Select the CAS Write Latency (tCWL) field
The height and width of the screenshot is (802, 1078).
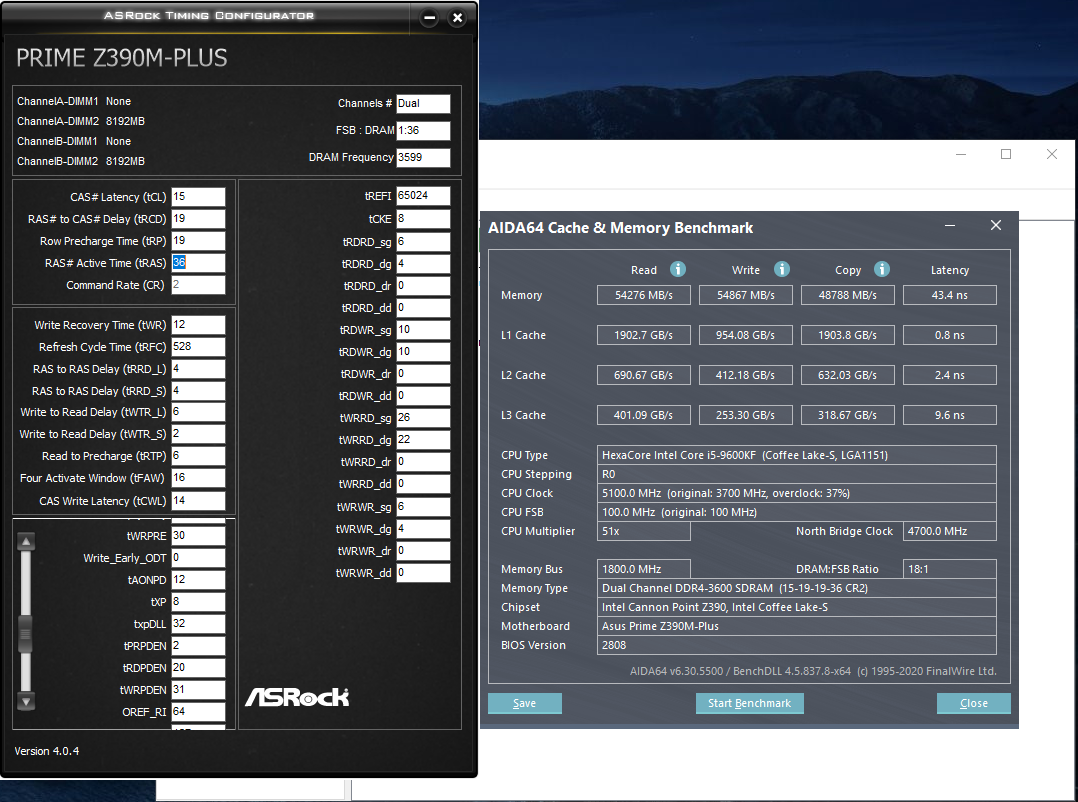click(198, 500)
